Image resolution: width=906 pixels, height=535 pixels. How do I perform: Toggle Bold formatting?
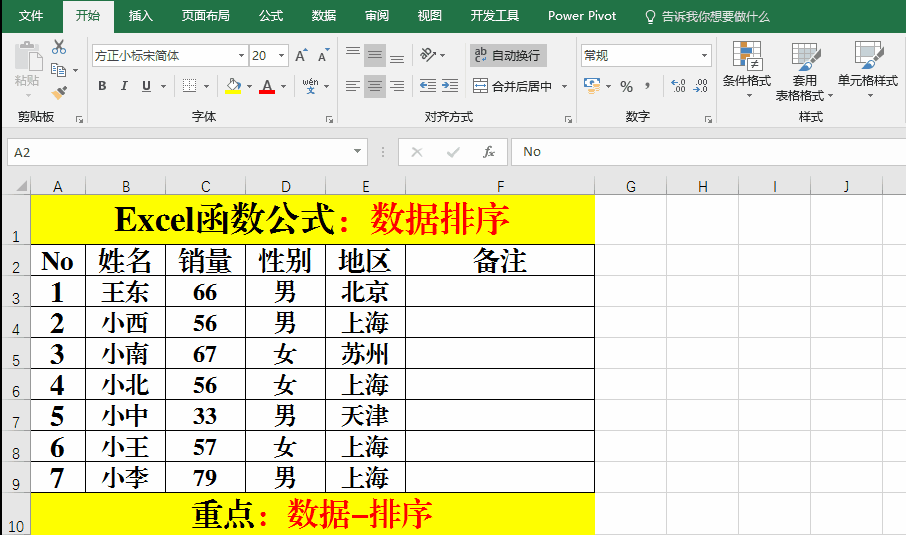tap(102, 86)
